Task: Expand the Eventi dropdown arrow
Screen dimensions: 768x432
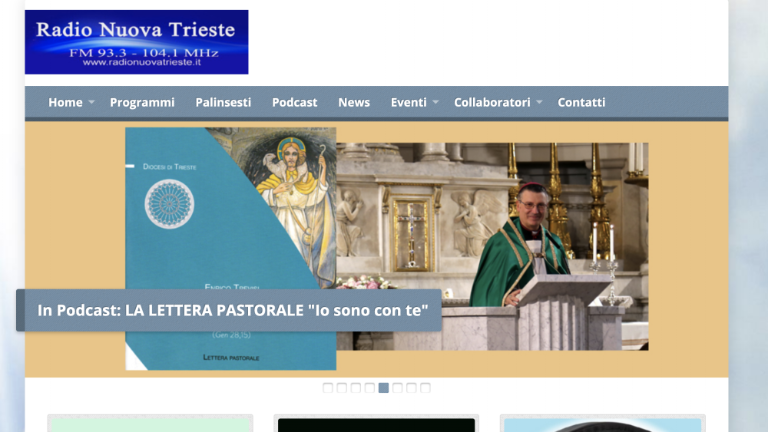Action: (x=435, y=103)
